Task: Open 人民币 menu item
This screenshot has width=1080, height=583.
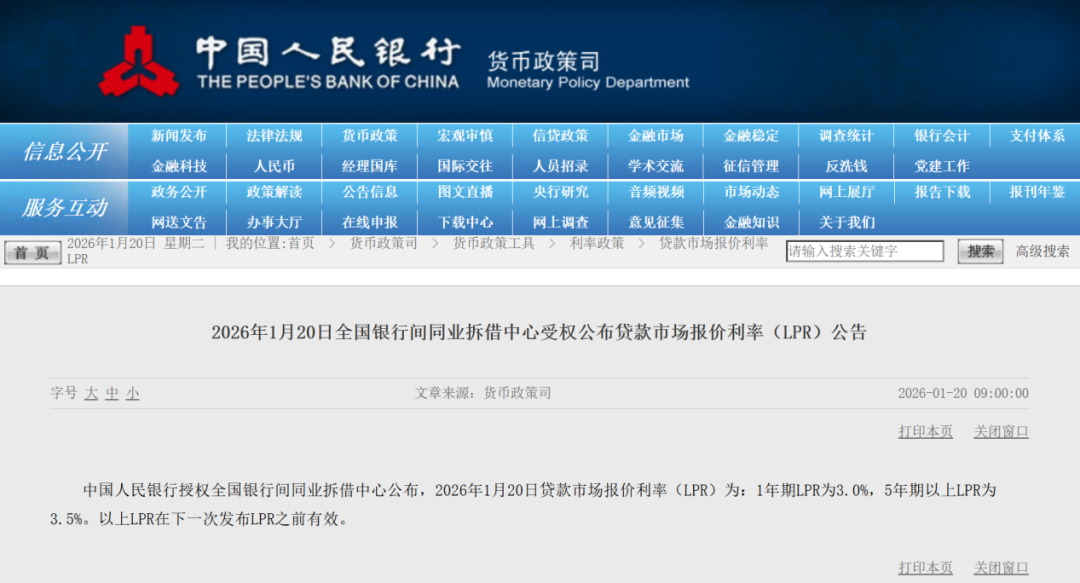Action: click(274, 166)
